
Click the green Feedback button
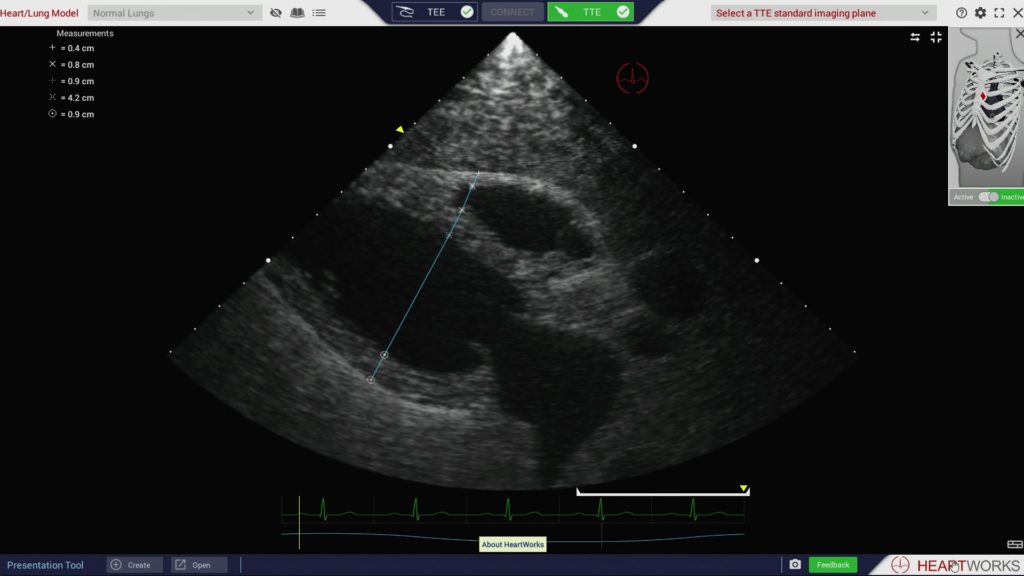[x=832, y=565]
